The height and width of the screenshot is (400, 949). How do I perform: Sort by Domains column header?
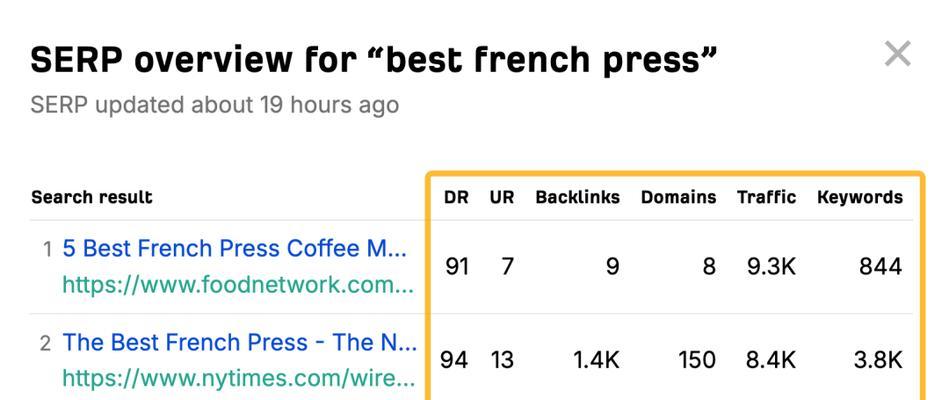click(x=678, y=197)
